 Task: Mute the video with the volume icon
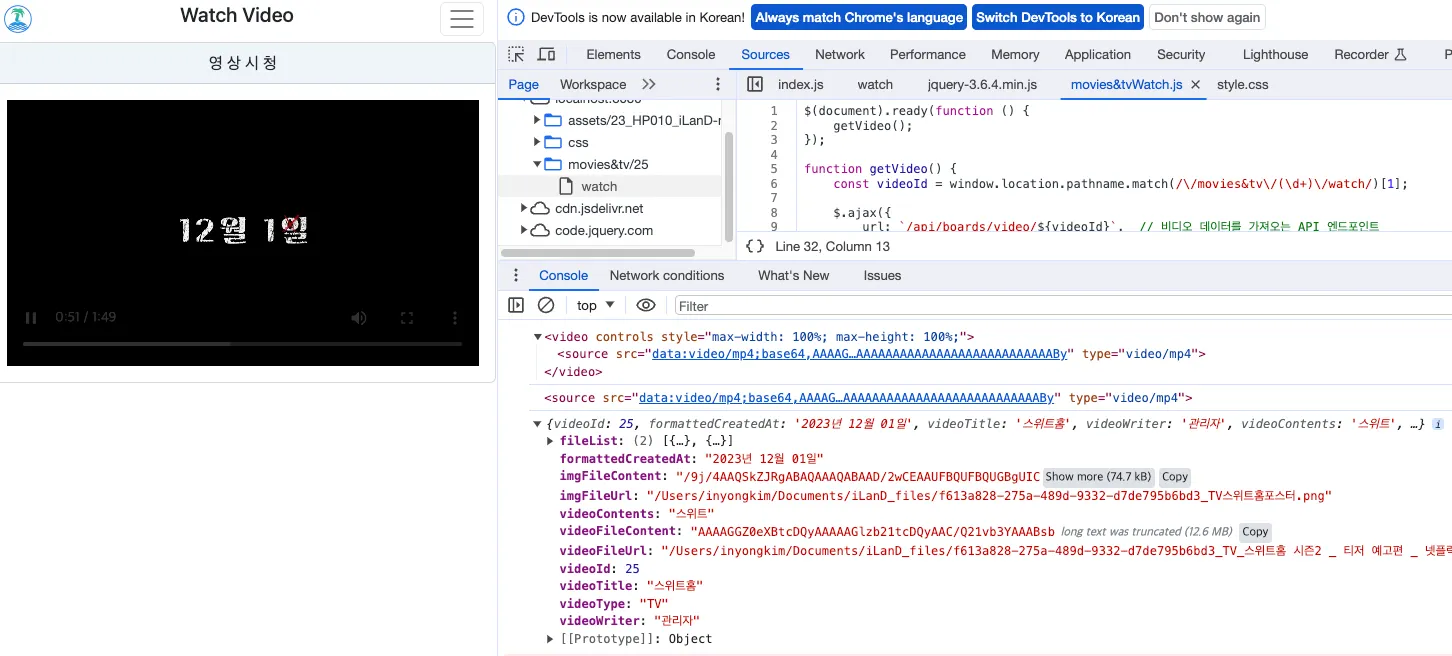tap(359, 318)
